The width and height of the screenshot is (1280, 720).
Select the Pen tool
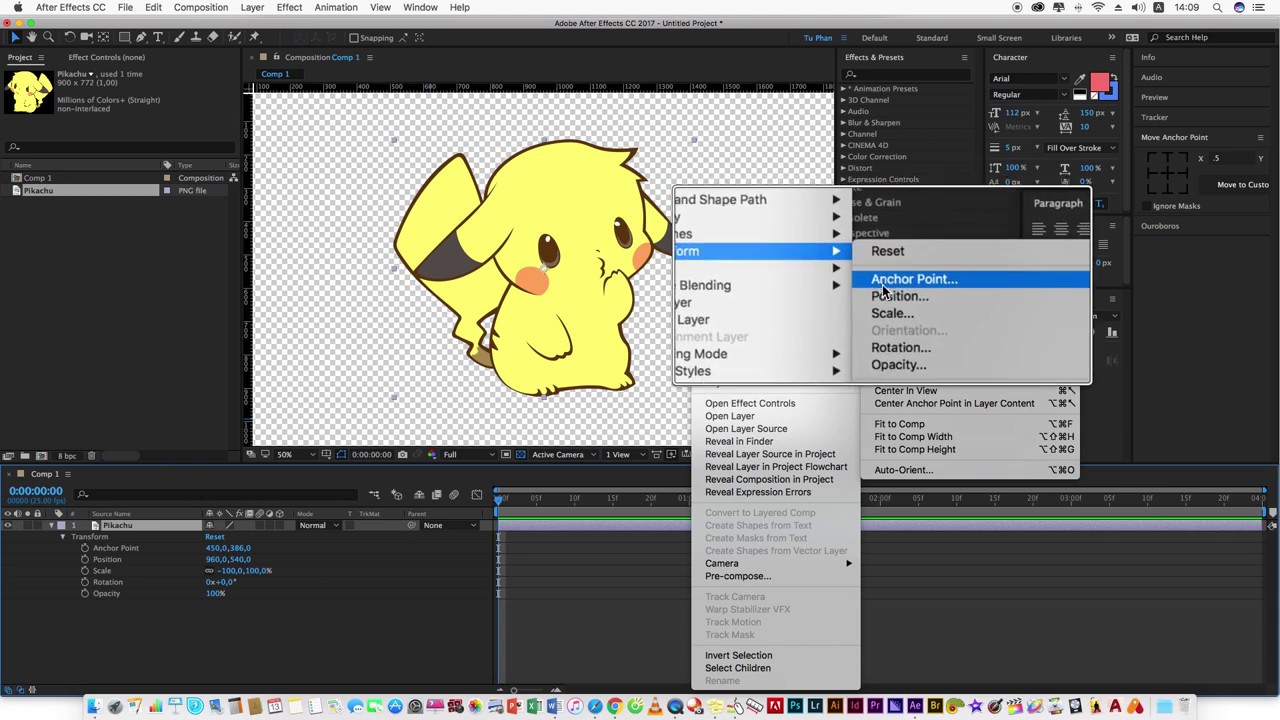click(x=141, y=37)
